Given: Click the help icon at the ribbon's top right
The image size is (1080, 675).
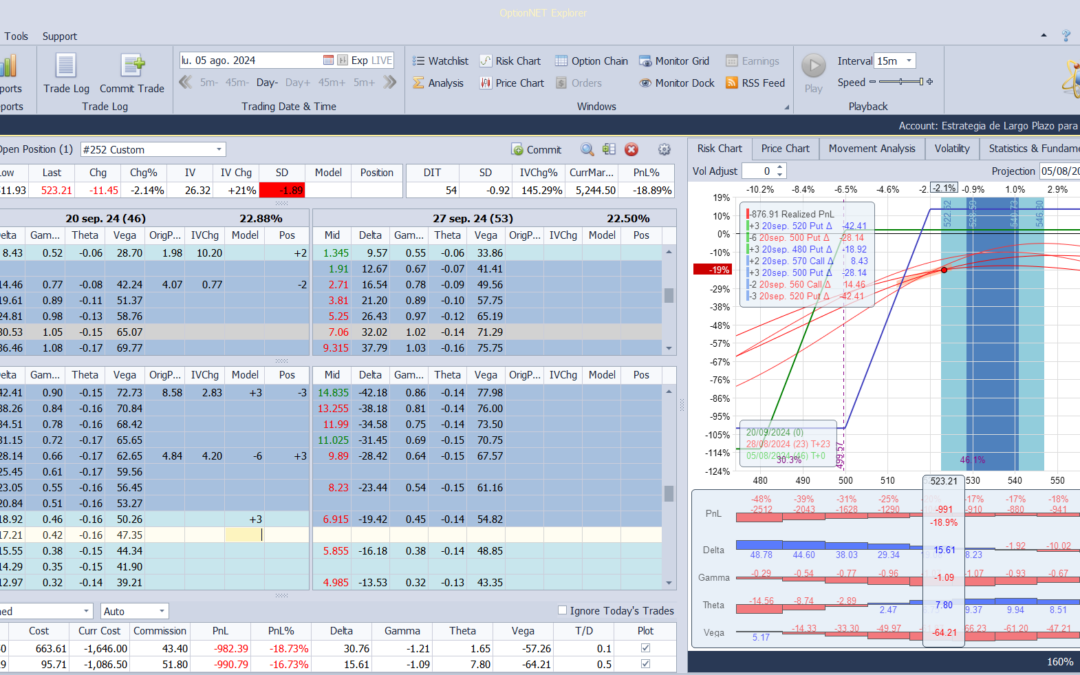Looking at the screenshot, I should click(x=1066, y=36).
